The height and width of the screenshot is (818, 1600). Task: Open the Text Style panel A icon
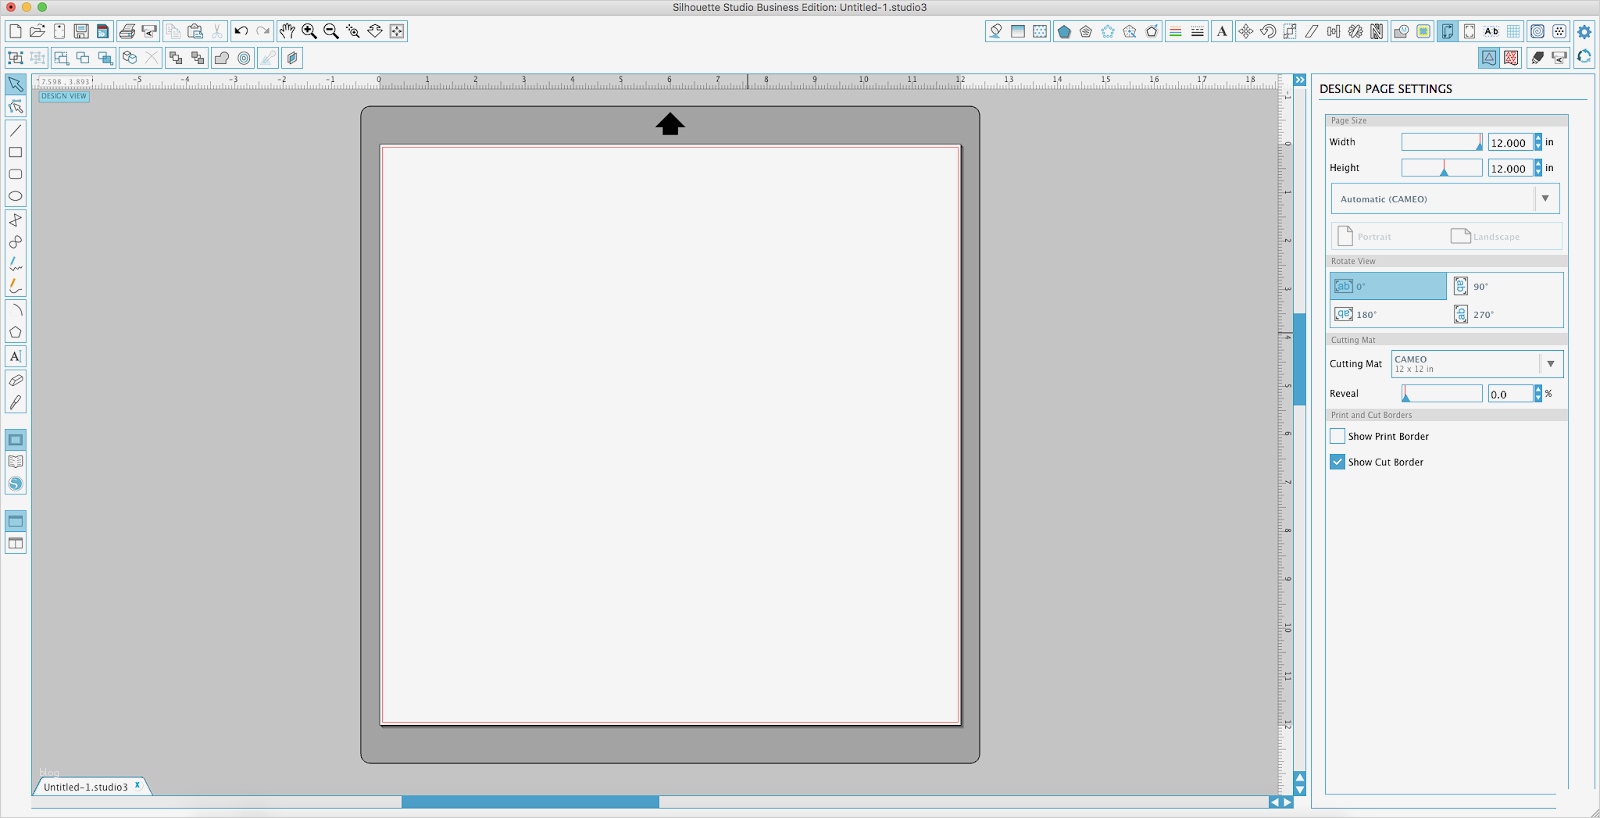click(x=1222, y=31)
